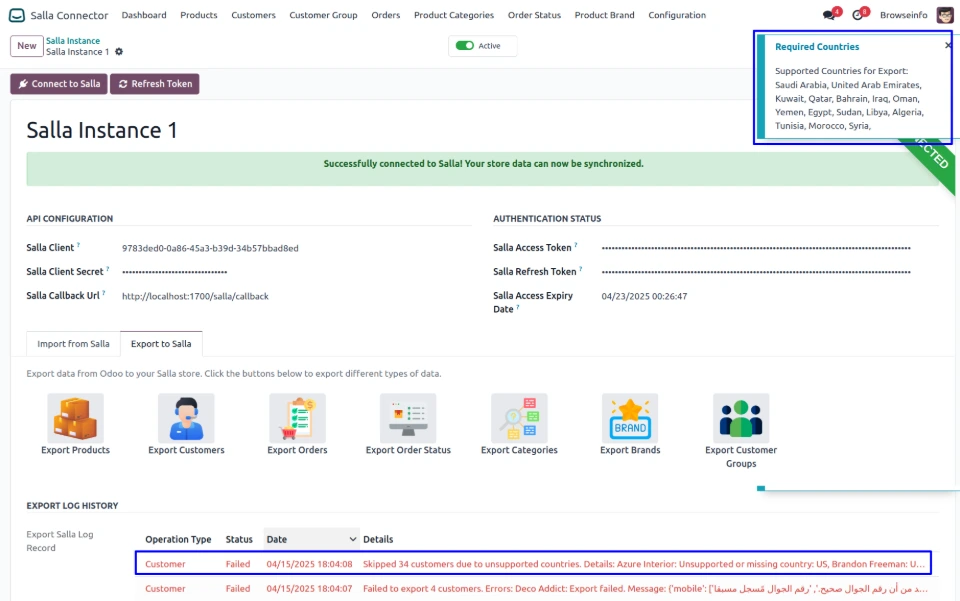960x601 pixels.
Task: Switch to the Import from Salla tab
Action: point(73,344)
